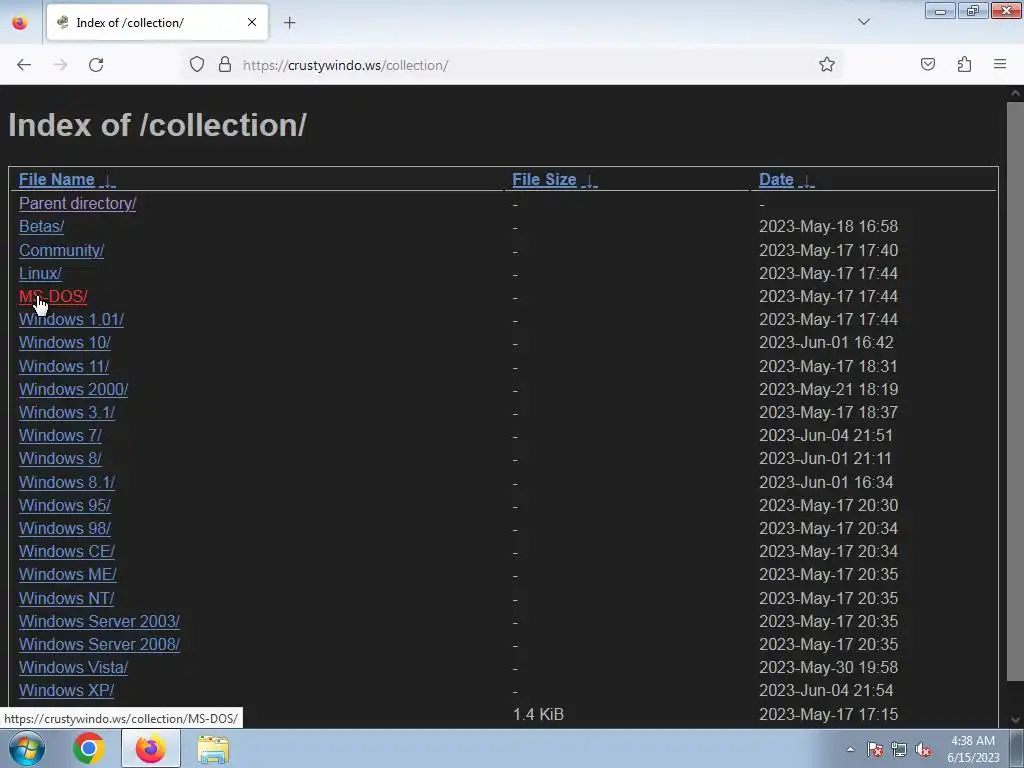Open the Windows Vista/ folder link
Screen dimensions: 1024x768
coord(73,668)
